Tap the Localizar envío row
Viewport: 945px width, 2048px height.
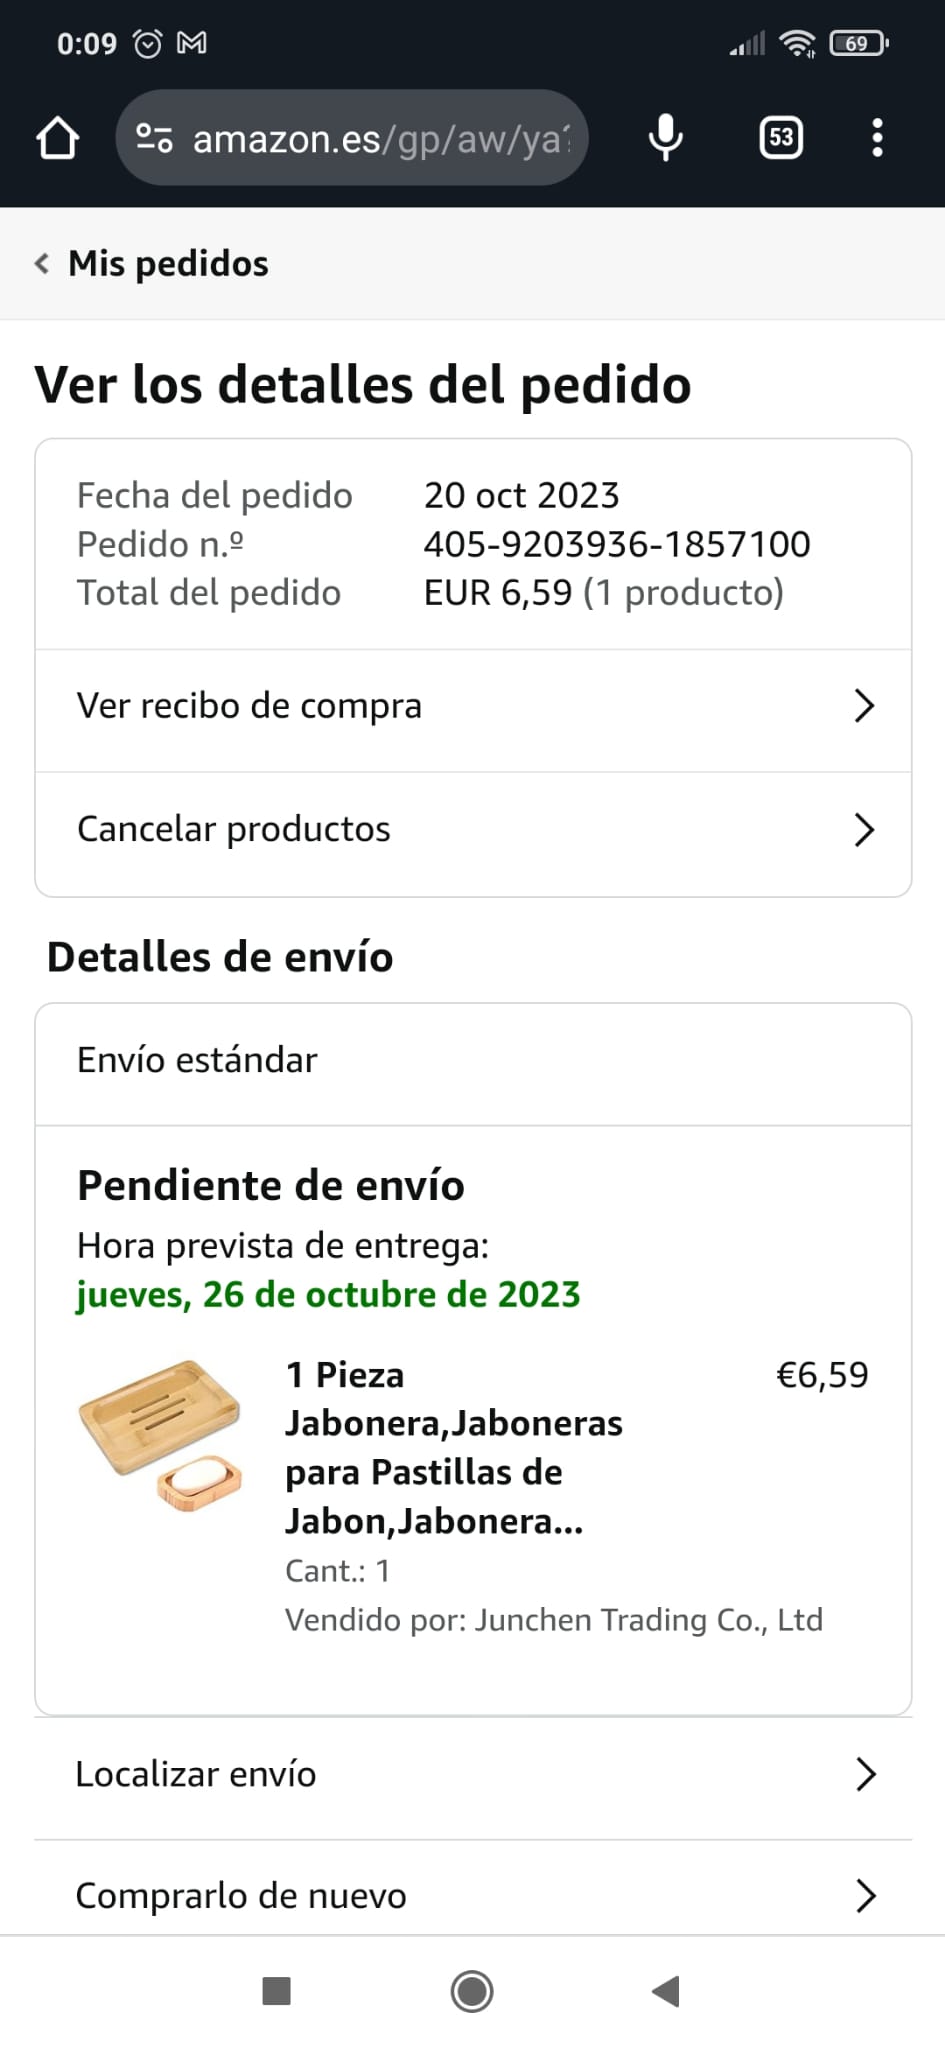(197, 1774)
